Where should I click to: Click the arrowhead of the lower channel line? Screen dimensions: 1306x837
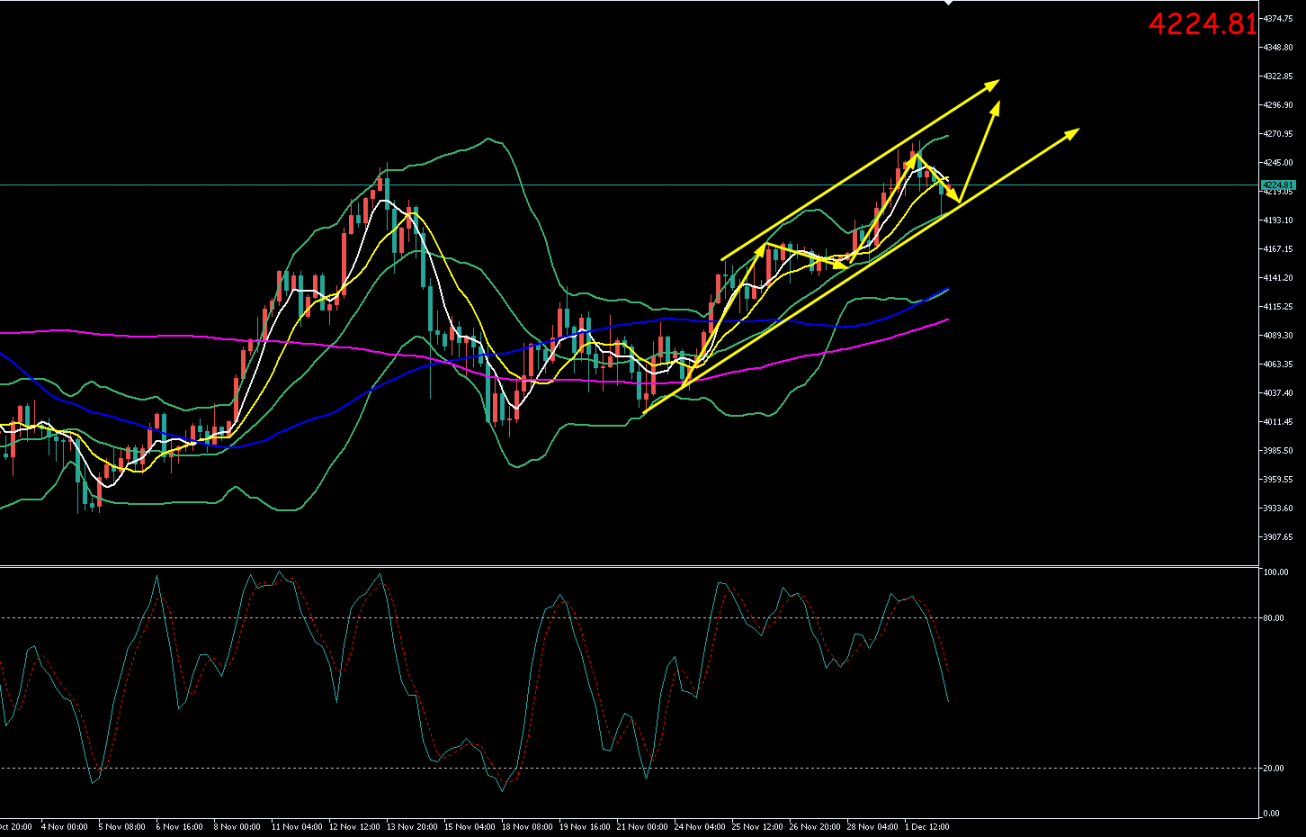[x=1073, y=131]
